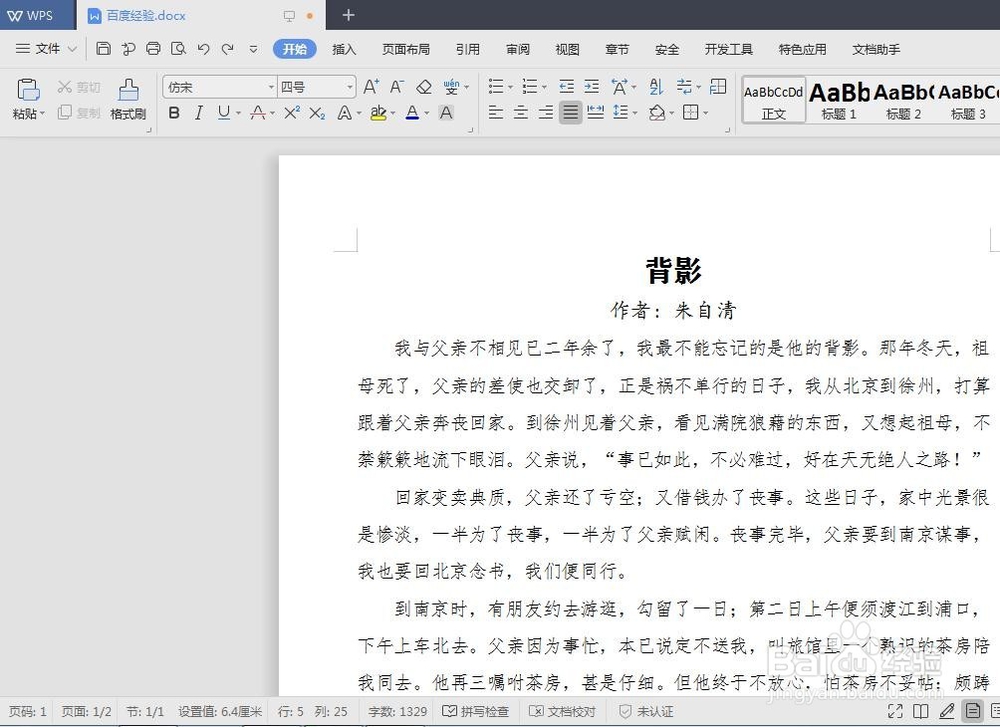Open the font size dropdown 四号

click(350, 87)
